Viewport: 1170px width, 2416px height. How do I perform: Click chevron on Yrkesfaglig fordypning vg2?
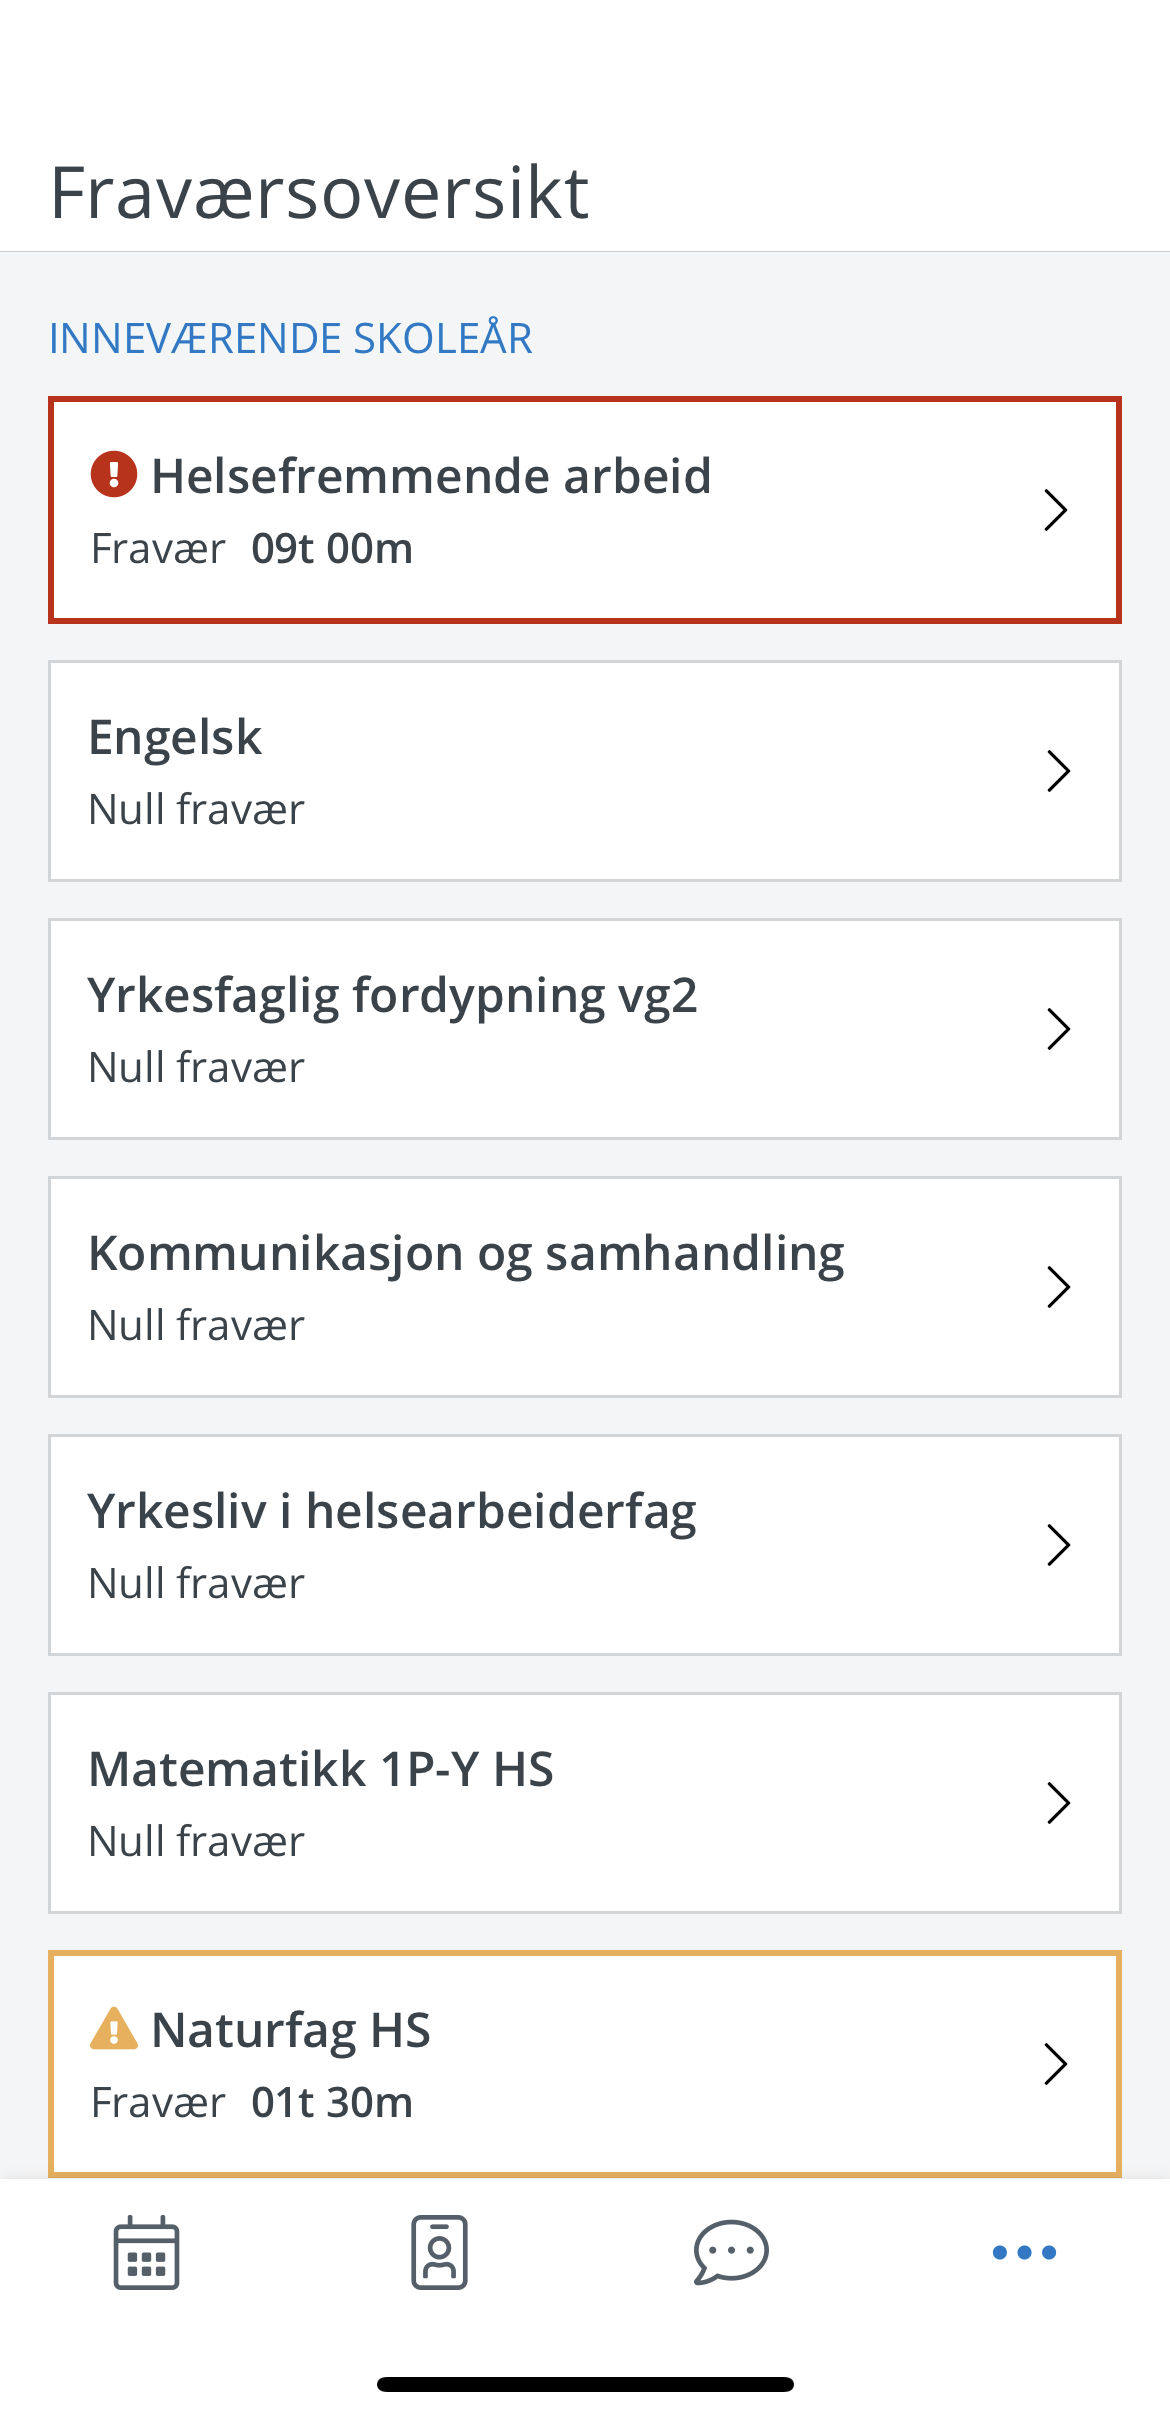(x=1058, y=1029)
